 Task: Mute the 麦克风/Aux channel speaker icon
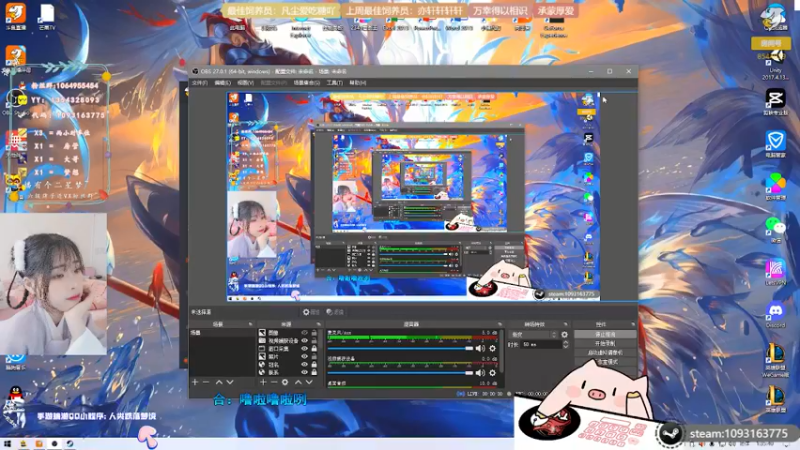click(480, 348)
